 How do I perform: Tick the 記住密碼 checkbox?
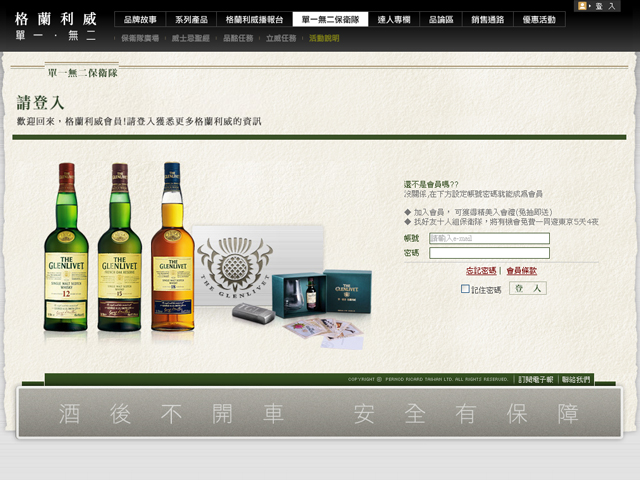click(x=465, y=289)
